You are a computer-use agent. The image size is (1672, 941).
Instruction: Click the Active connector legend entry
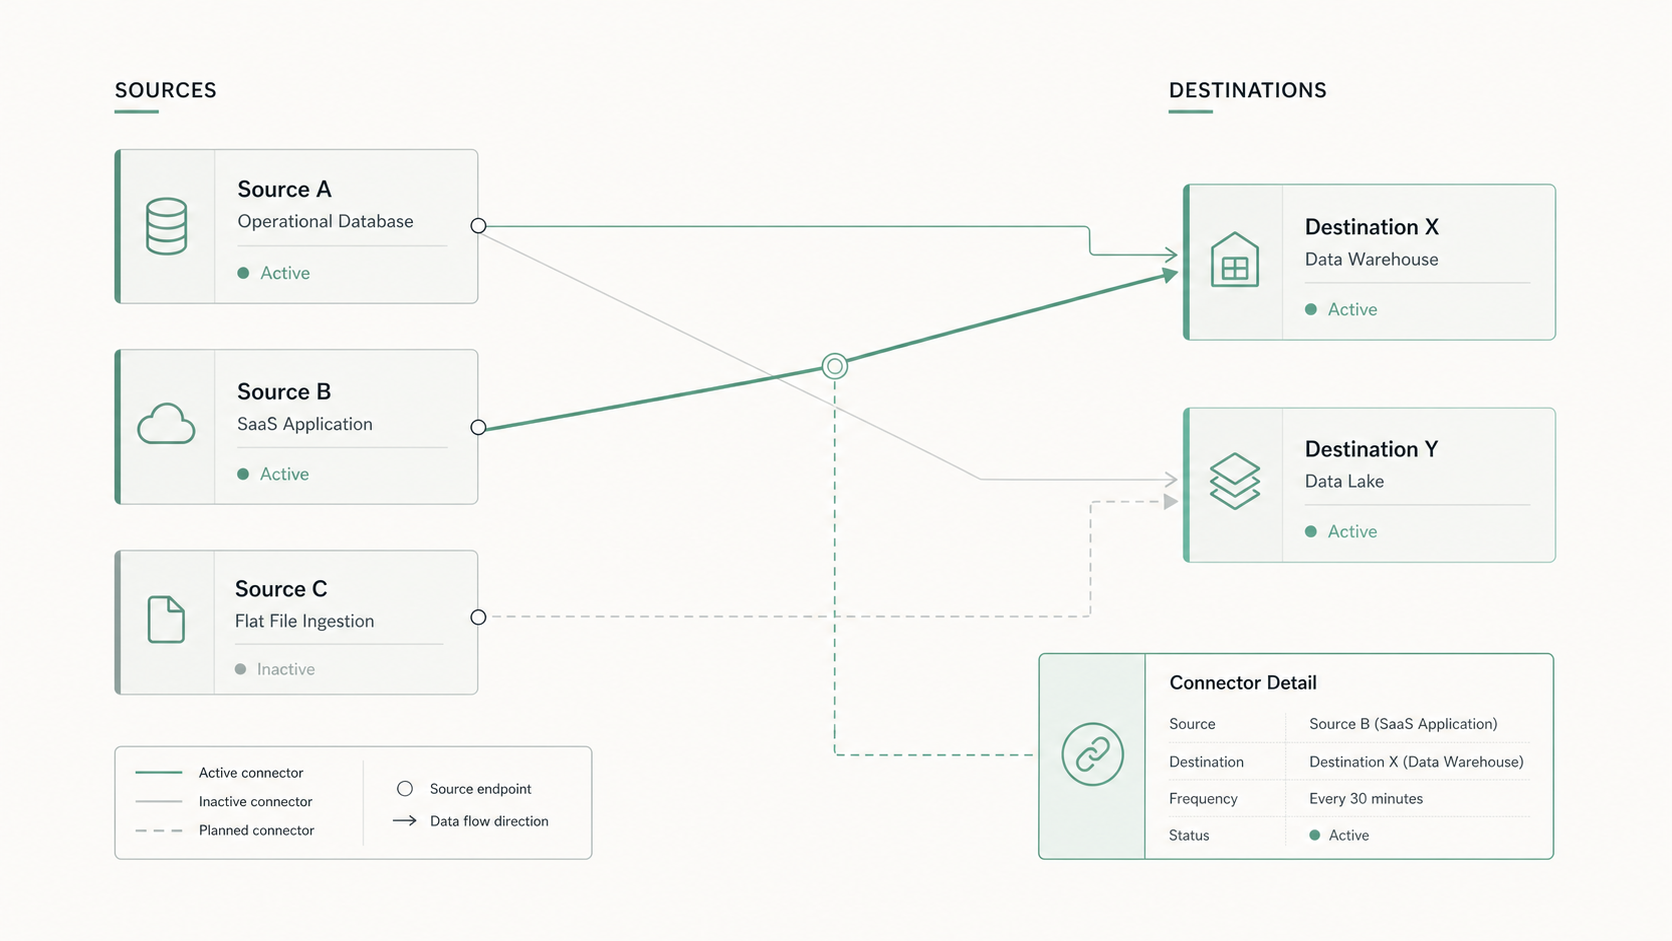[x=219, y=773]
